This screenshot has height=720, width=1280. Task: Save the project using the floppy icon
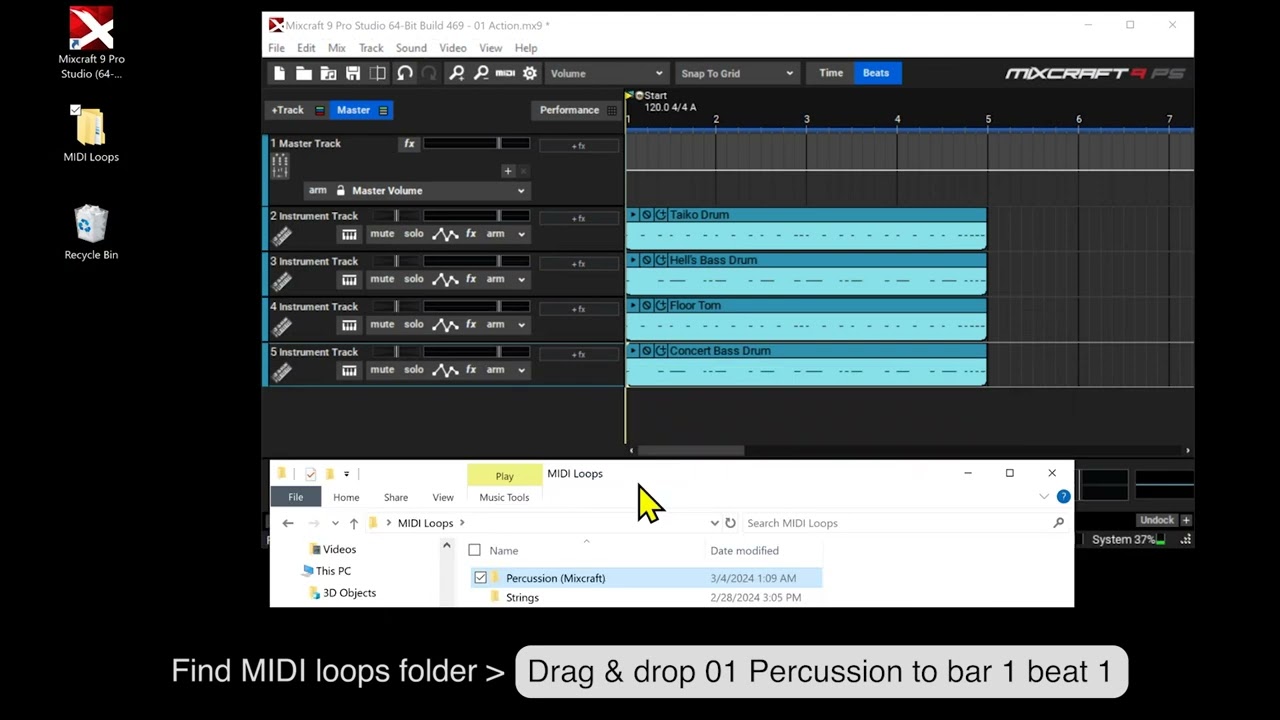[x=353, y=73]
